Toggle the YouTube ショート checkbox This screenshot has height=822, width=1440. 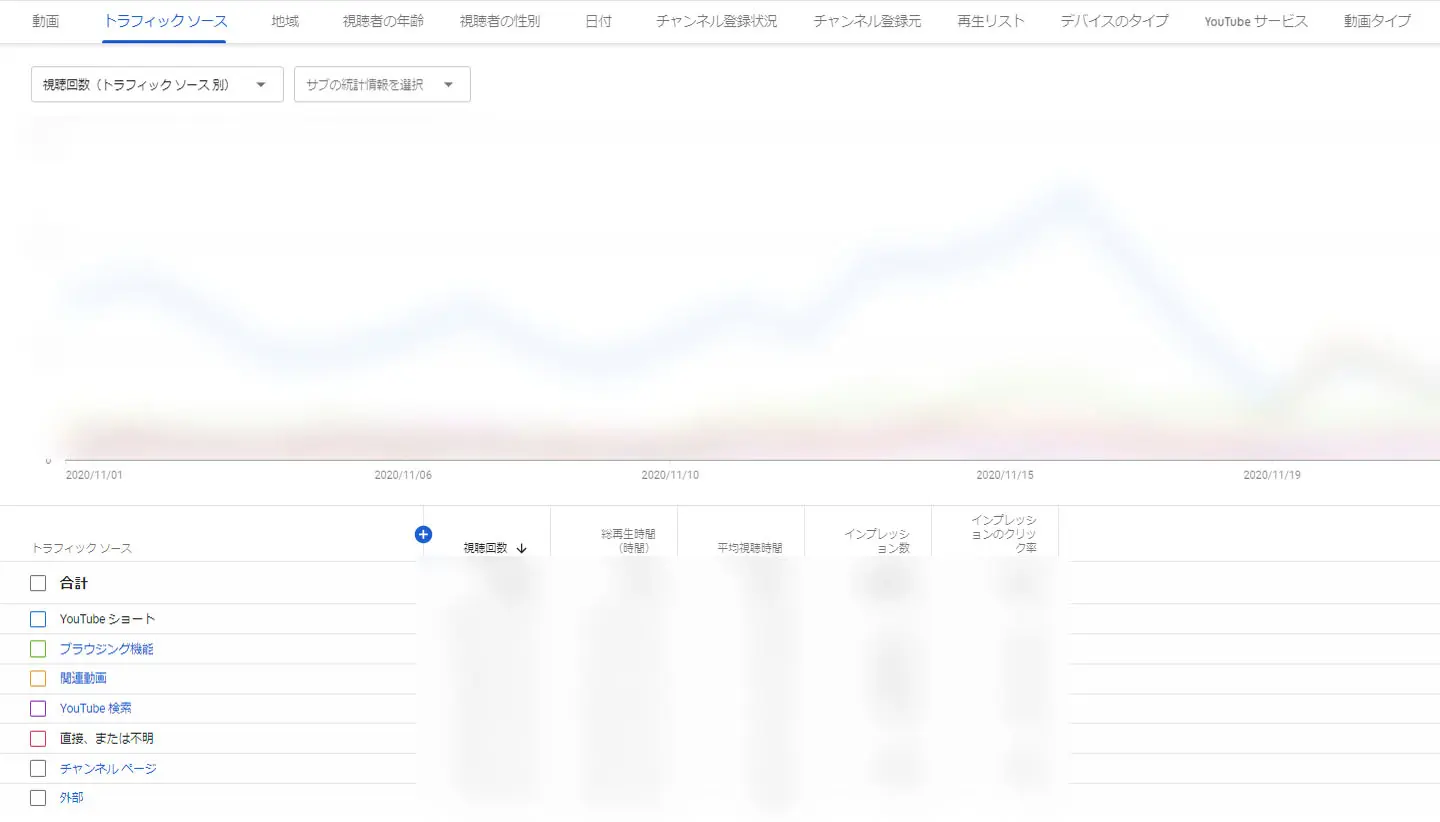38,619
